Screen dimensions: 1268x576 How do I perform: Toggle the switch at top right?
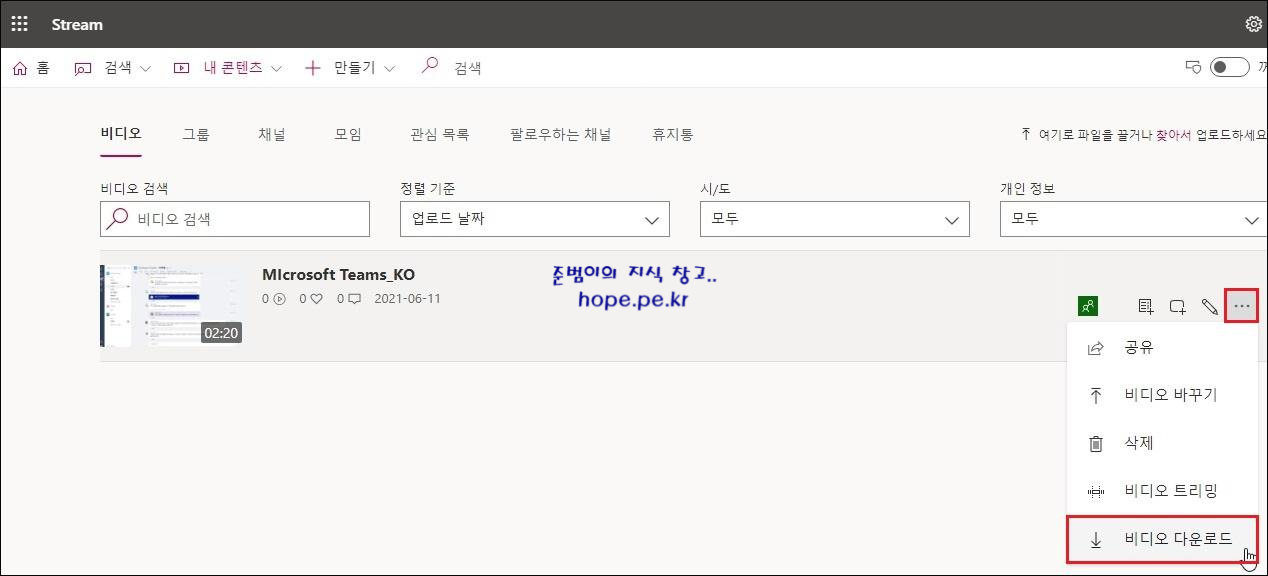point(1229,67)
